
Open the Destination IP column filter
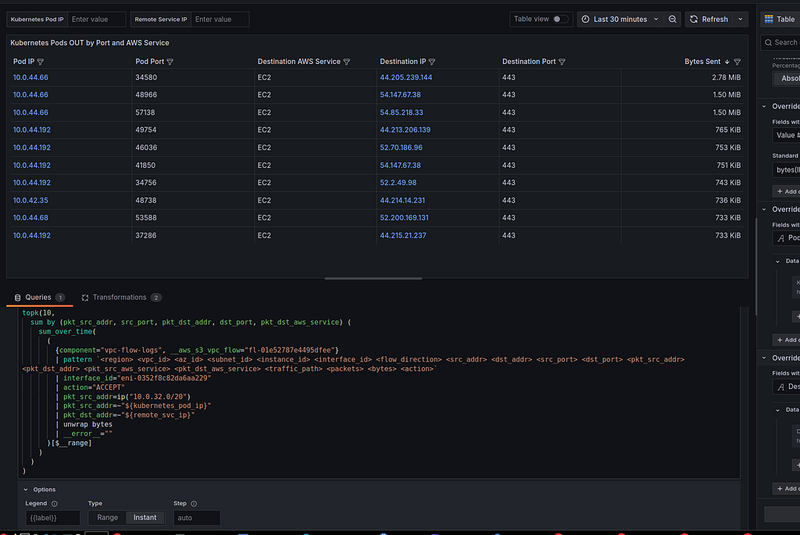pos(432,62)
